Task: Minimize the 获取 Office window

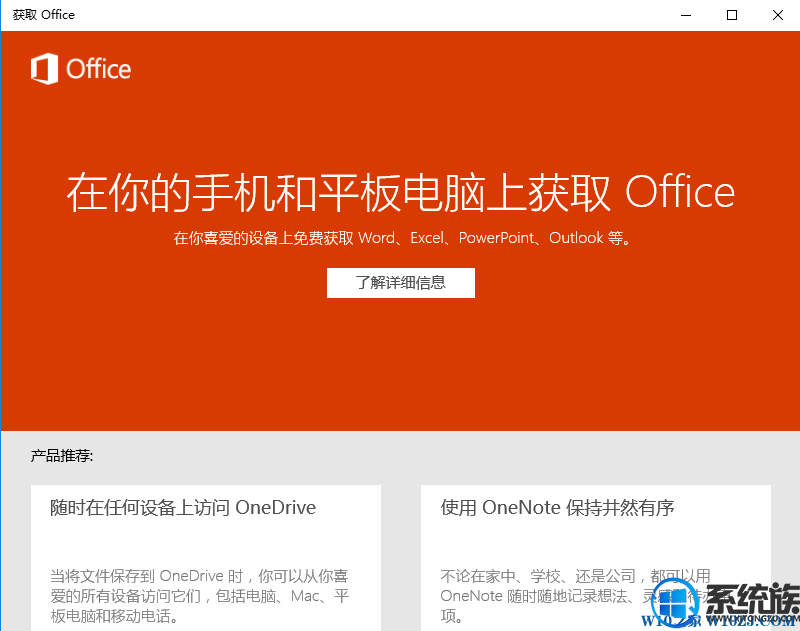Action: click(686, 15)
